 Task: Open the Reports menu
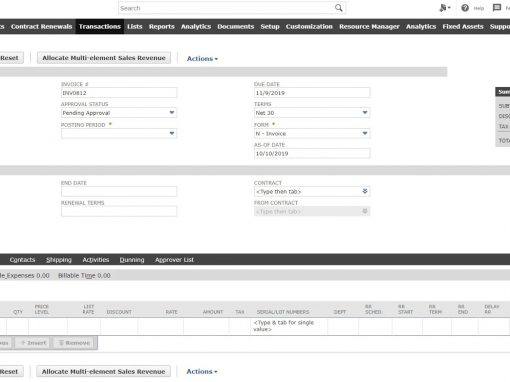tap(162, 26)
